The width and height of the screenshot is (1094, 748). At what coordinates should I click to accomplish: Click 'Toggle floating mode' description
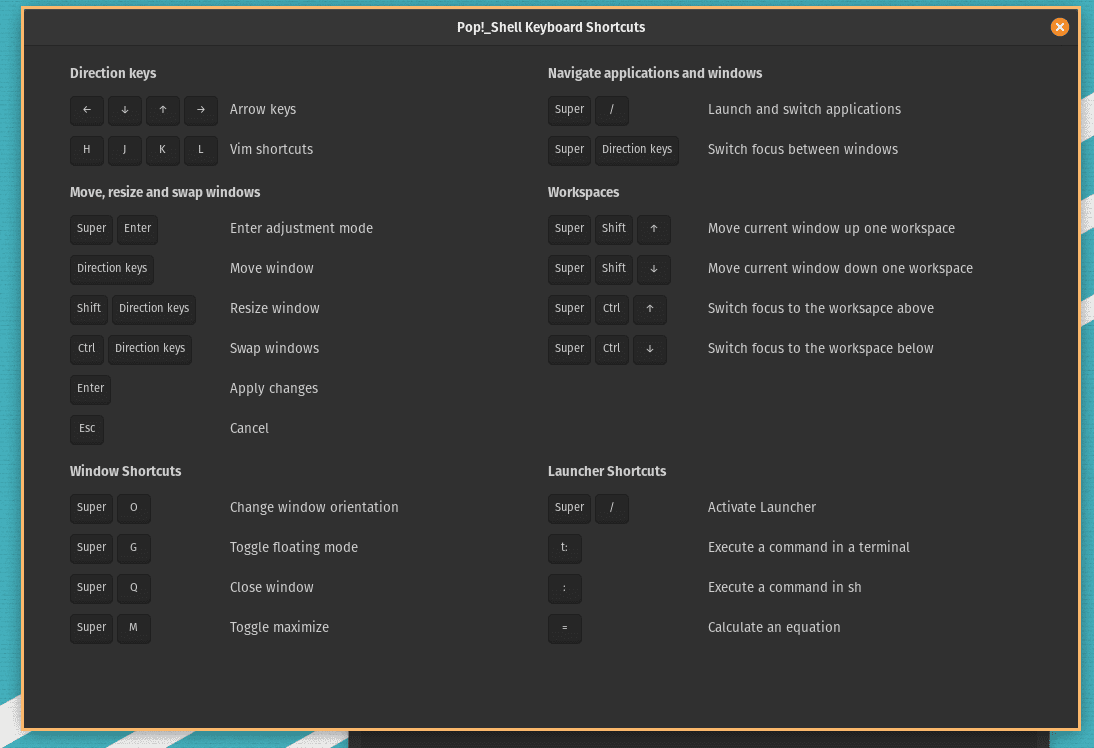294,548
